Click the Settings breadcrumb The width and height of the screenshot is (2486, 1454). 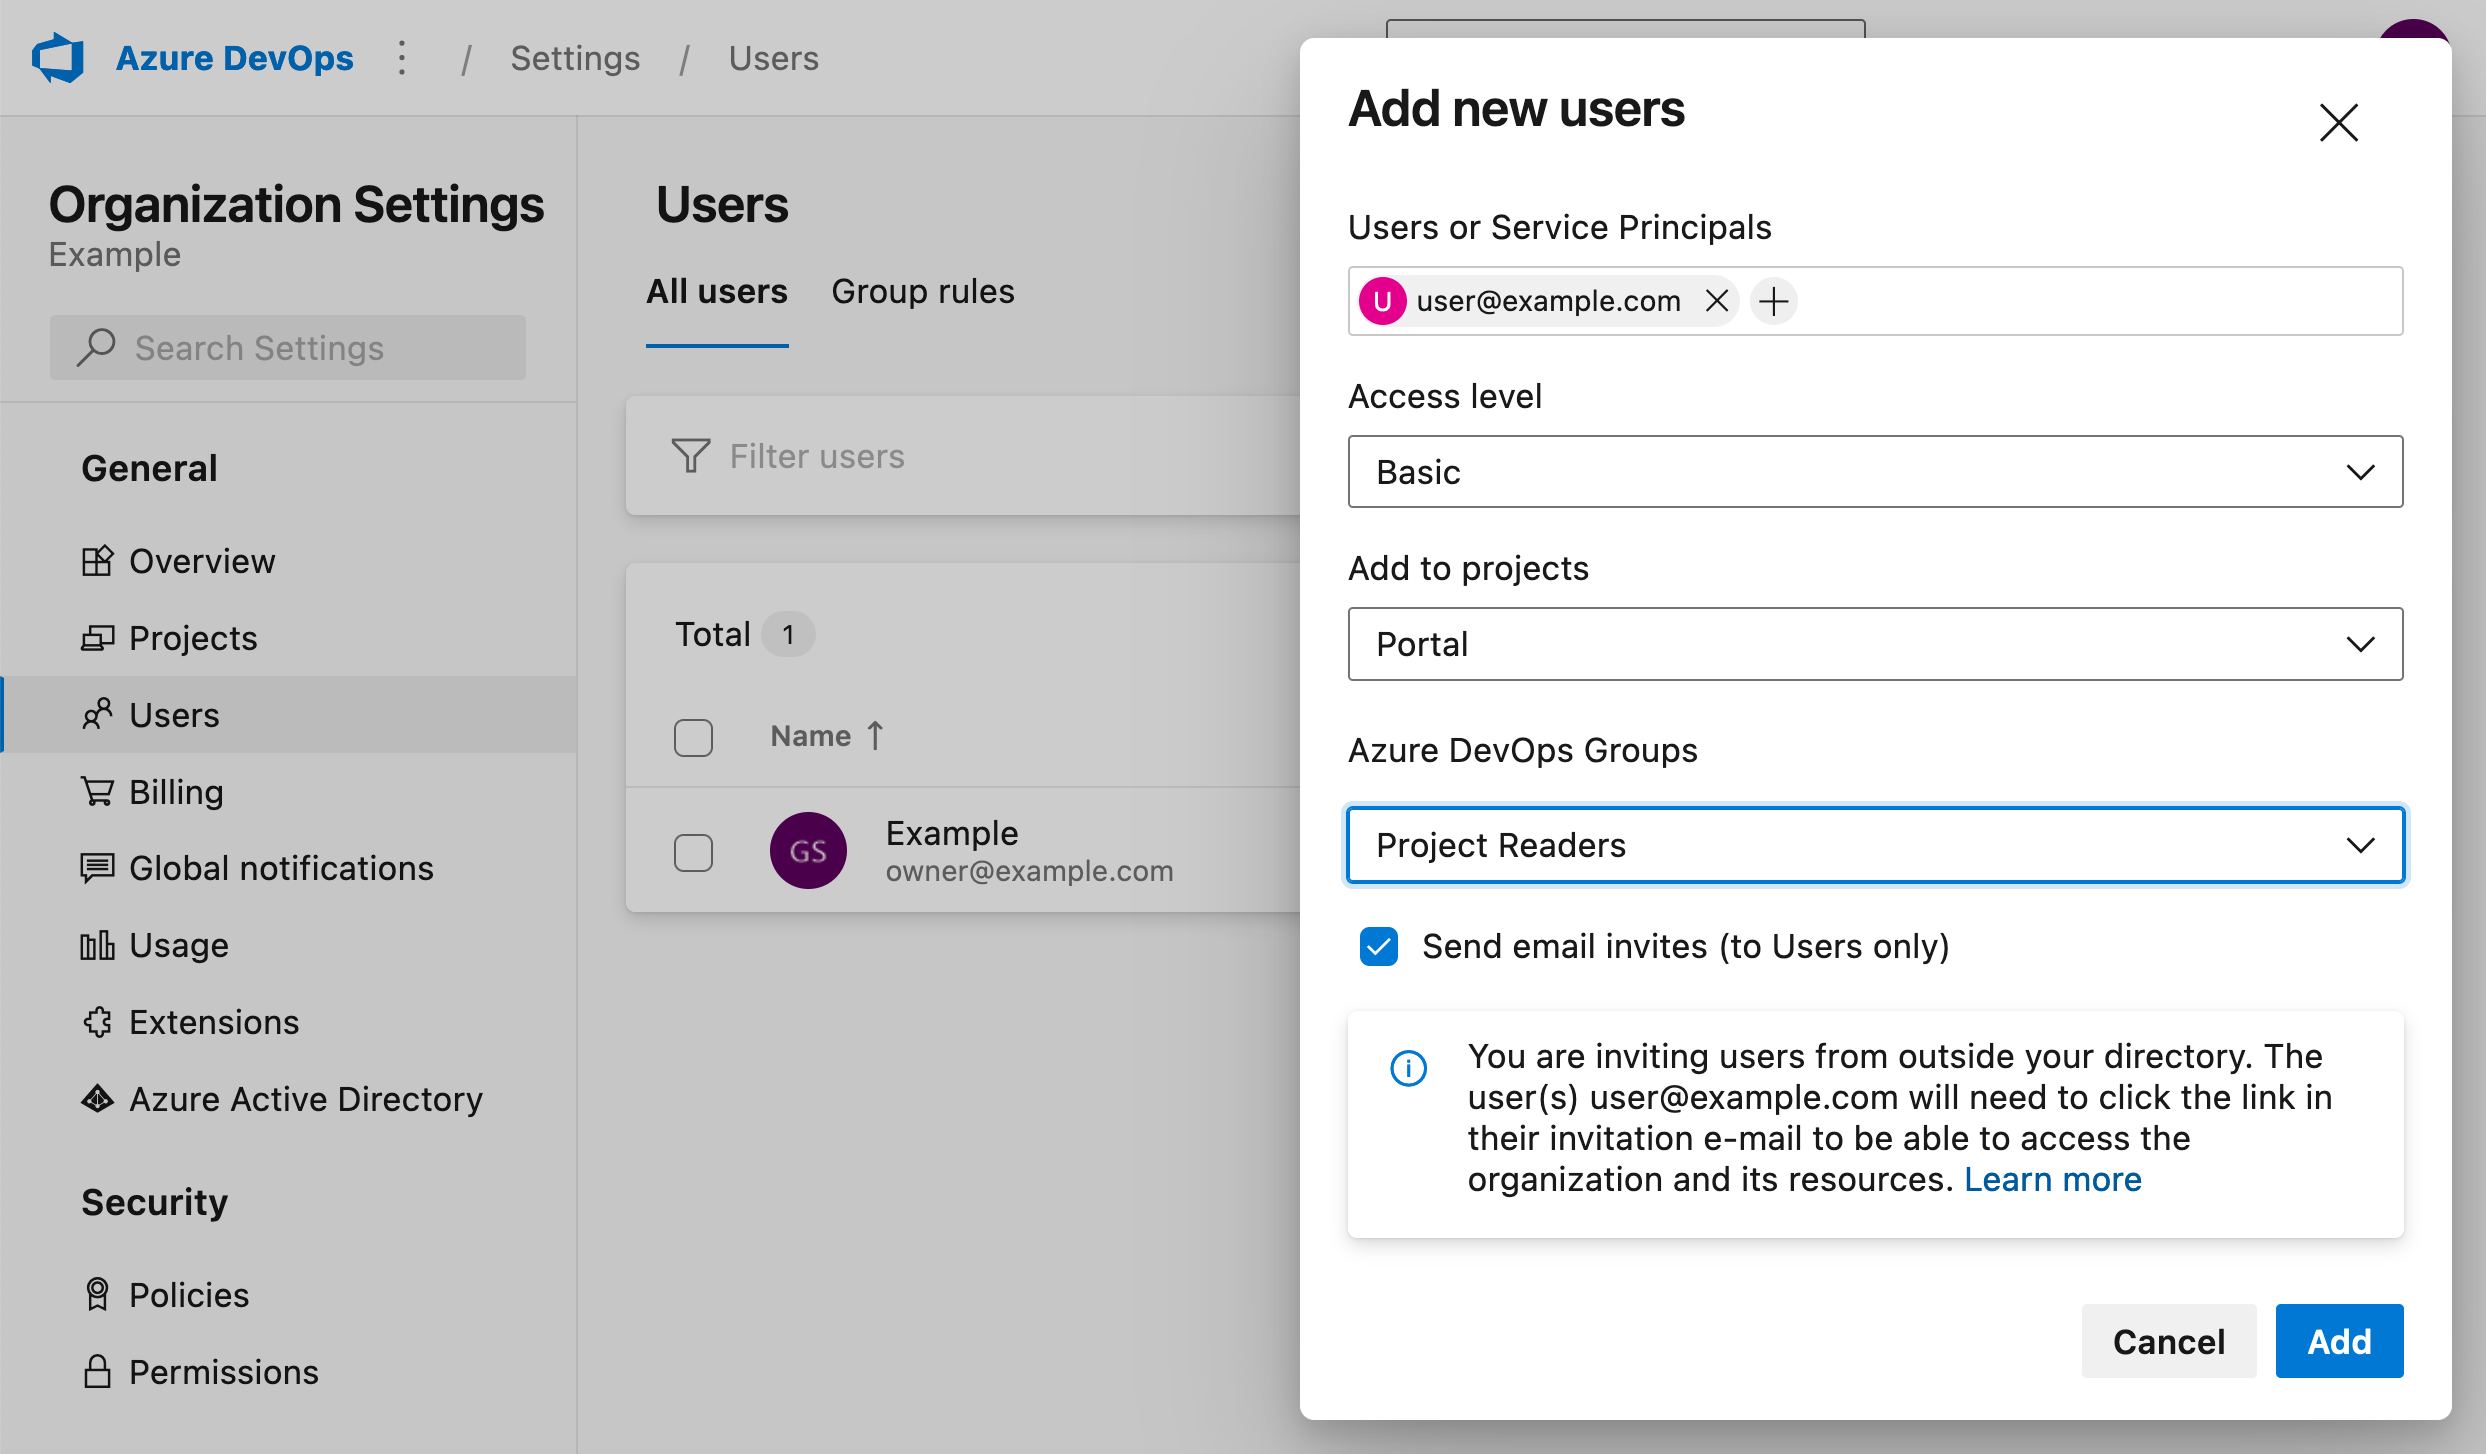tap(575, 58)
